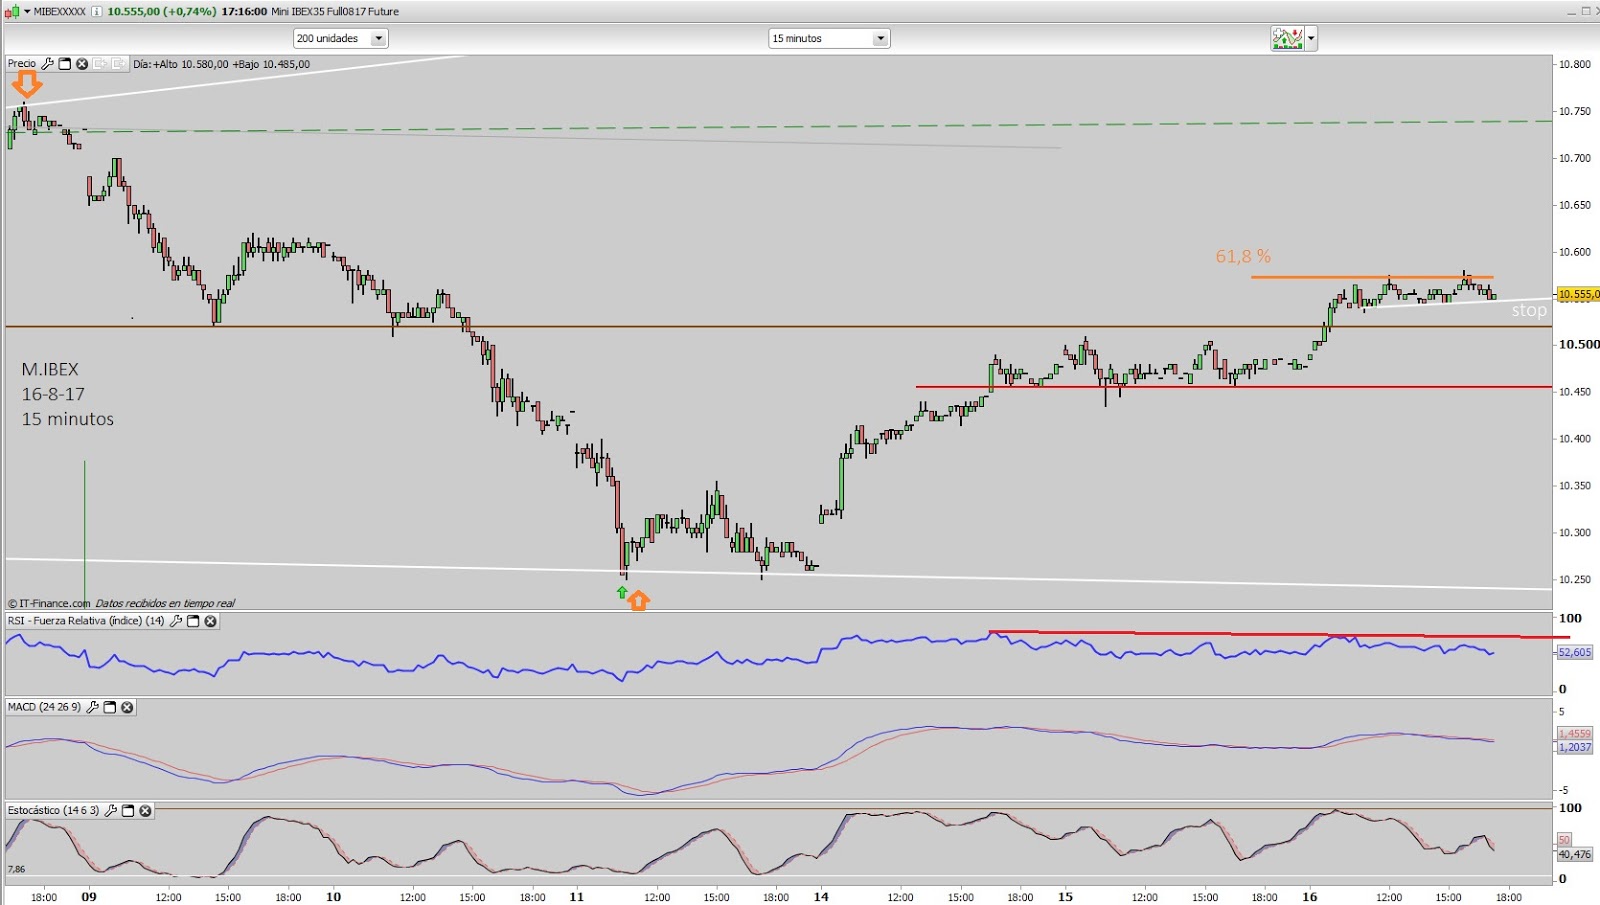Open the 200 unidades dropdown
This screenshot has height=905, width=1600.
pos(340,38)
